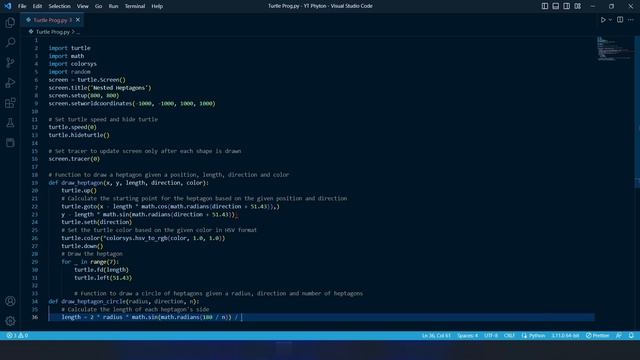
Task: Change indentation via Spaces: 4
Action: [x=467, y=336]
